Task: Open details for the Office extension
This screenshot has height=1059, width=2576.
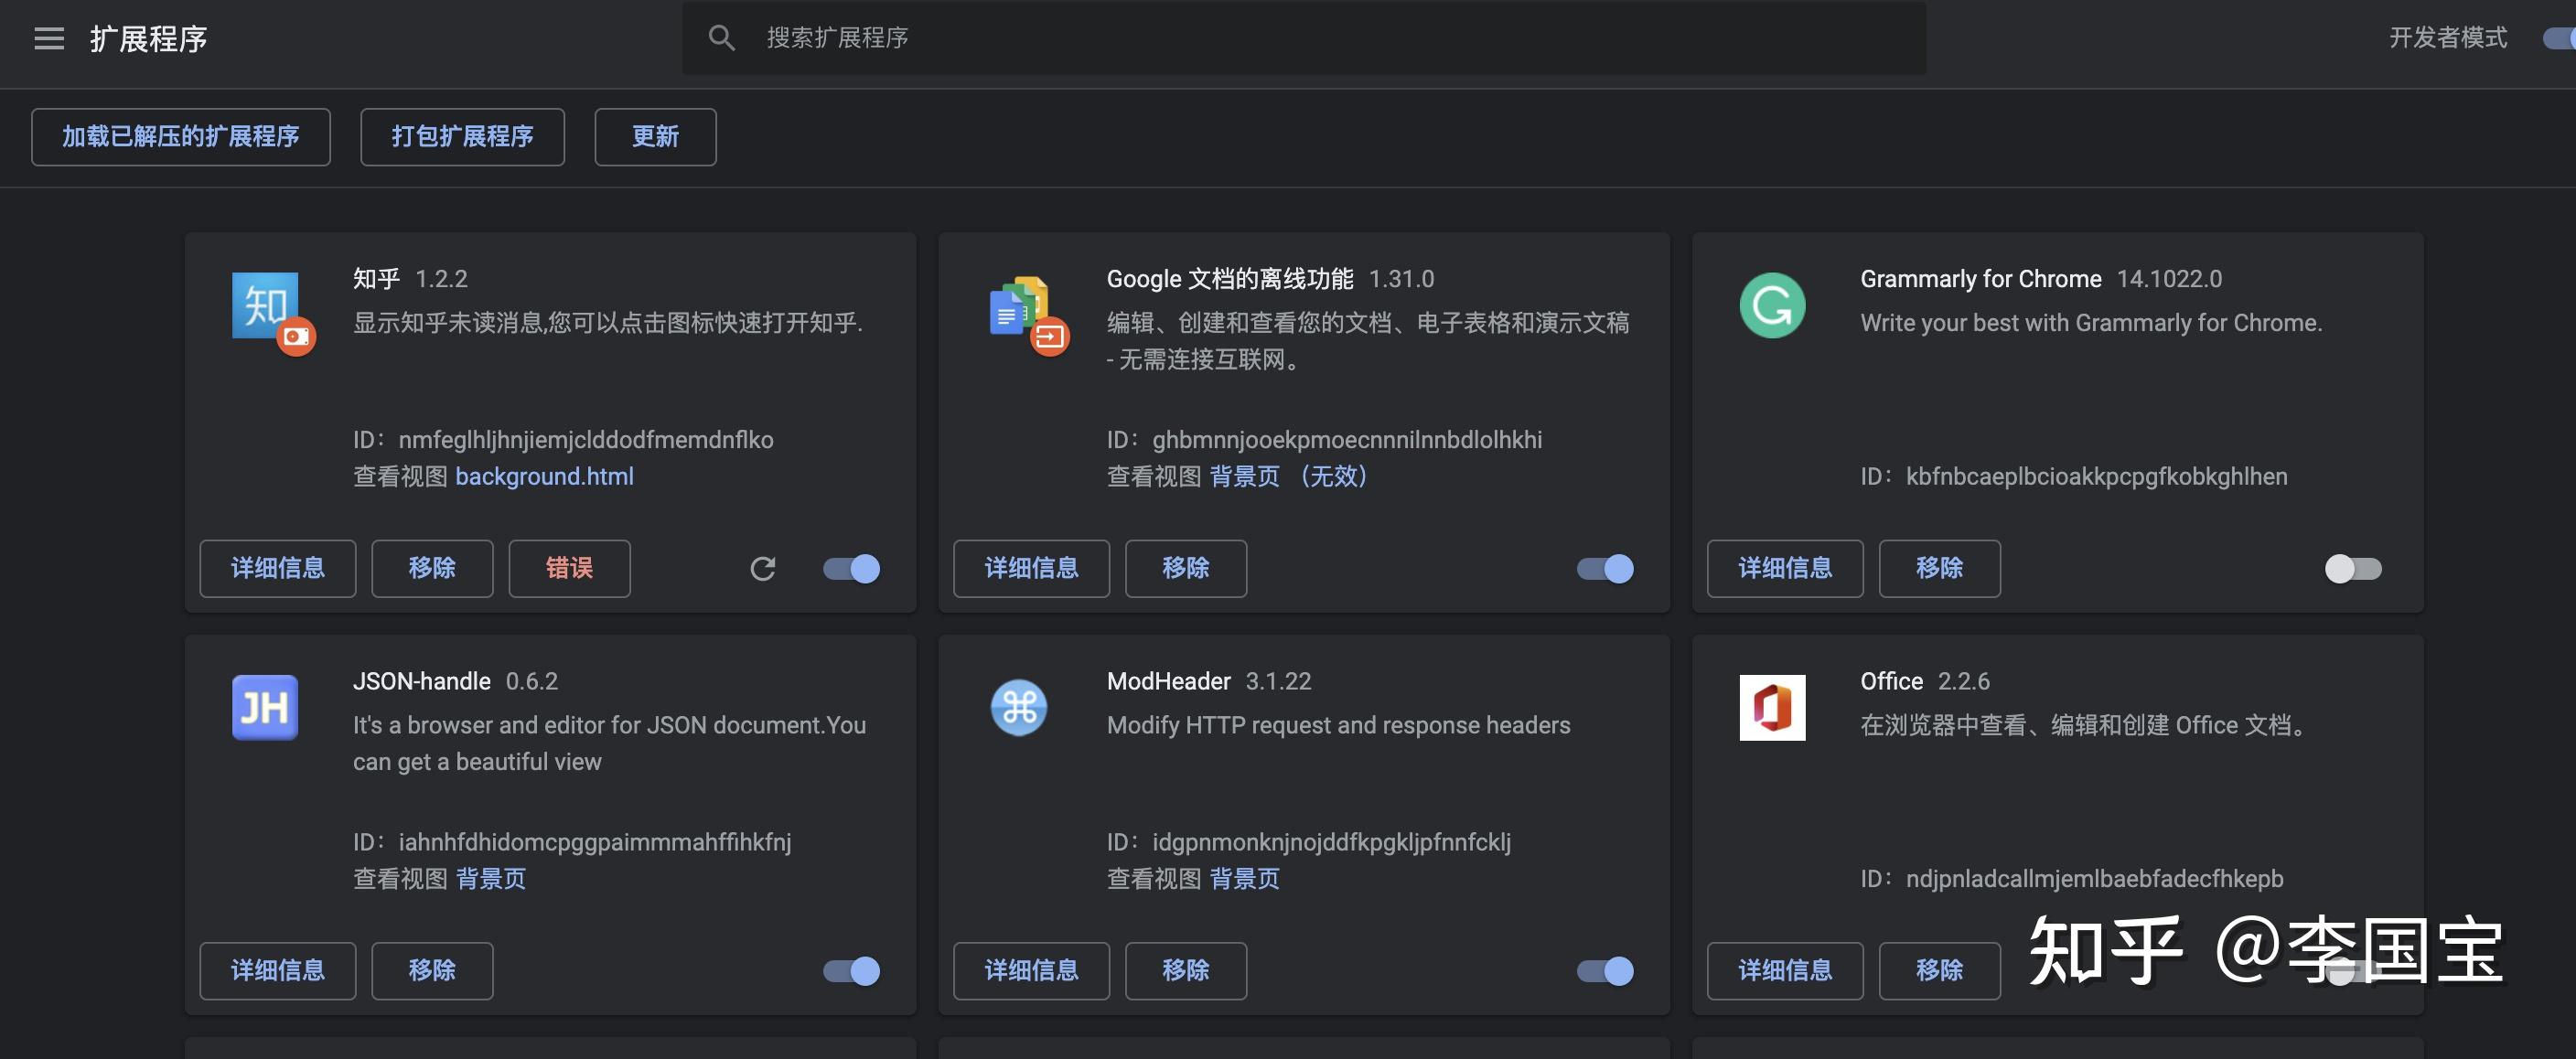Action: (1785, 971)
